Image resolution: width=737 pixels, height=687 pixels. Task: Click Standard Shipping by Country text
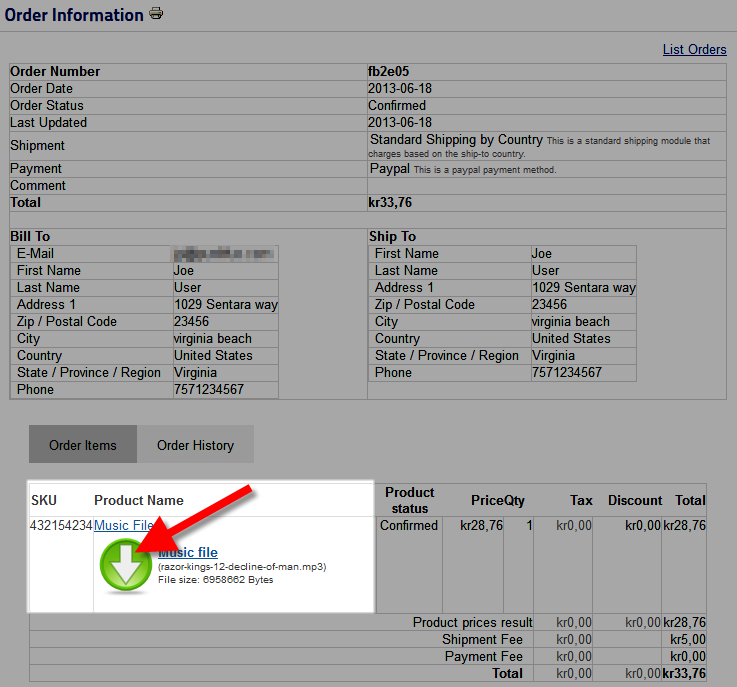click(x=456, y=140)
